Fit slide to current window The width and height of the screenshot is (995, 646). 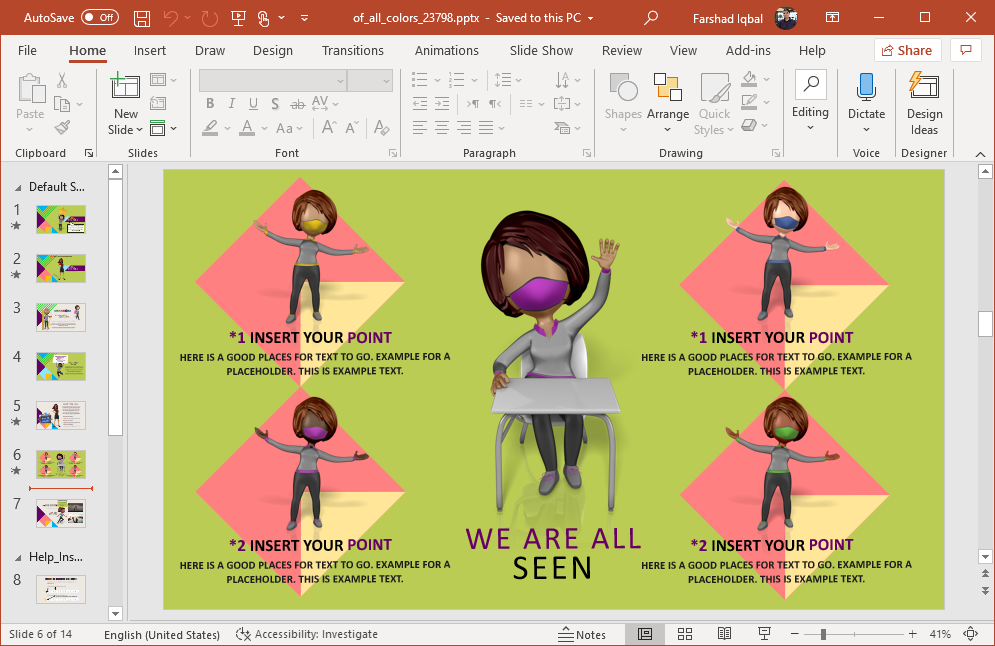tap(970, 634)
